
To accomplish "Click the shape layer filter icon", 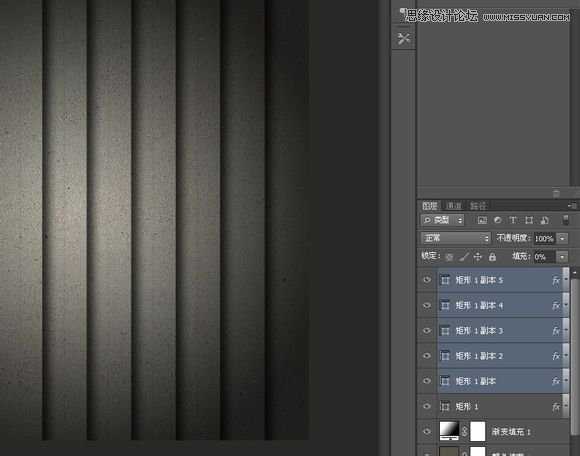I will coord(529,220).
